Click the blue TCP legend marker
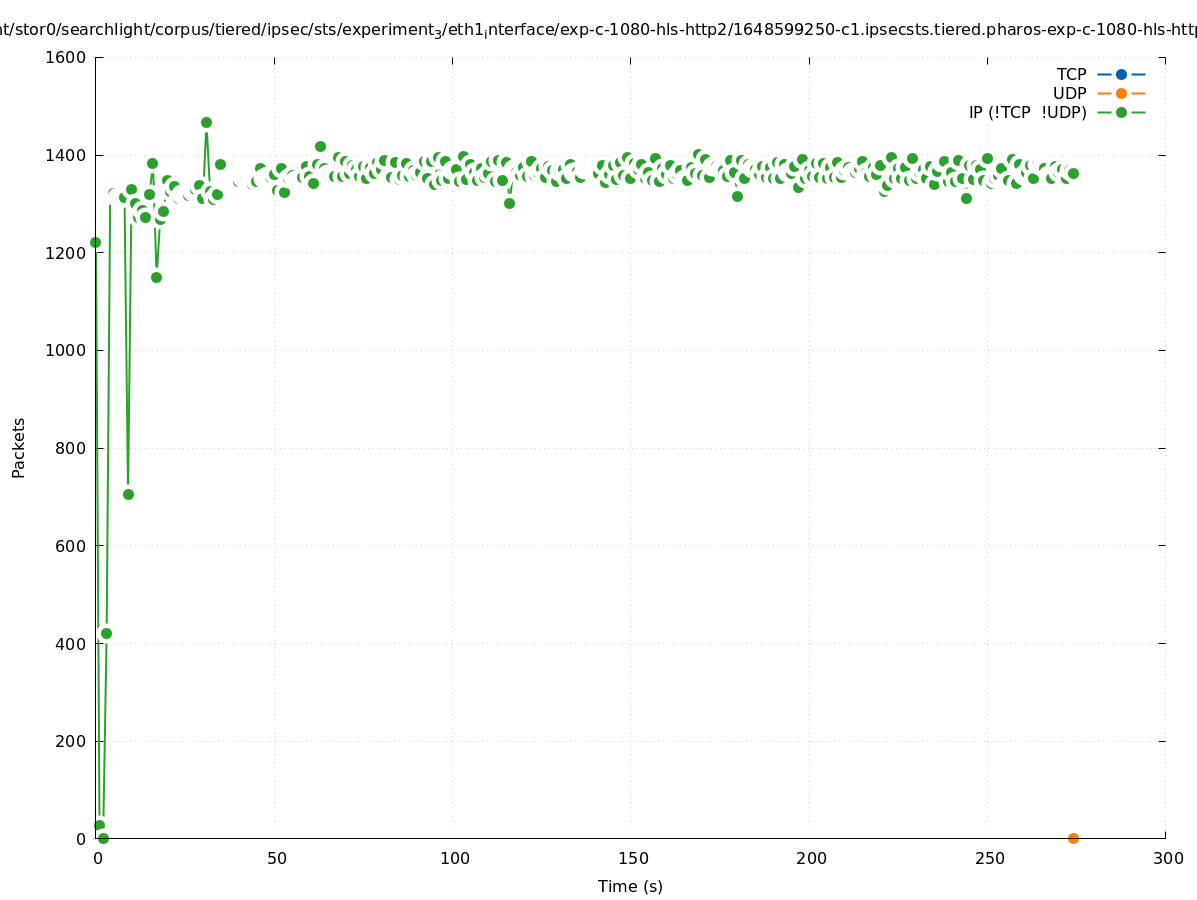Image resolution: width=1197 pixels, height=900 pixels. point(1121,74)
